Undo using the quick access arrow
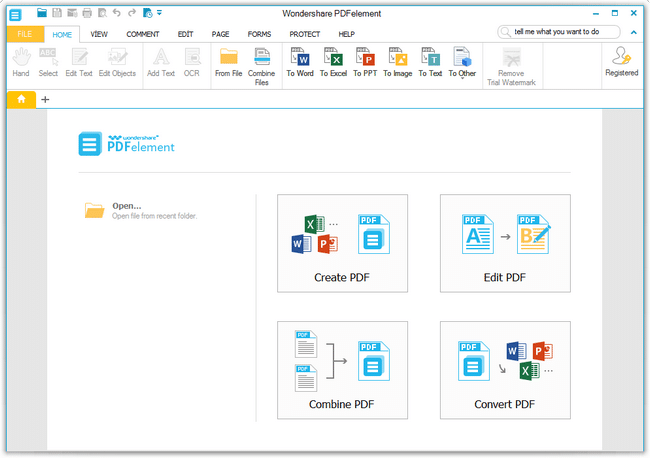The width and height of the screenshot is (650, 458). tap(117, 13)
